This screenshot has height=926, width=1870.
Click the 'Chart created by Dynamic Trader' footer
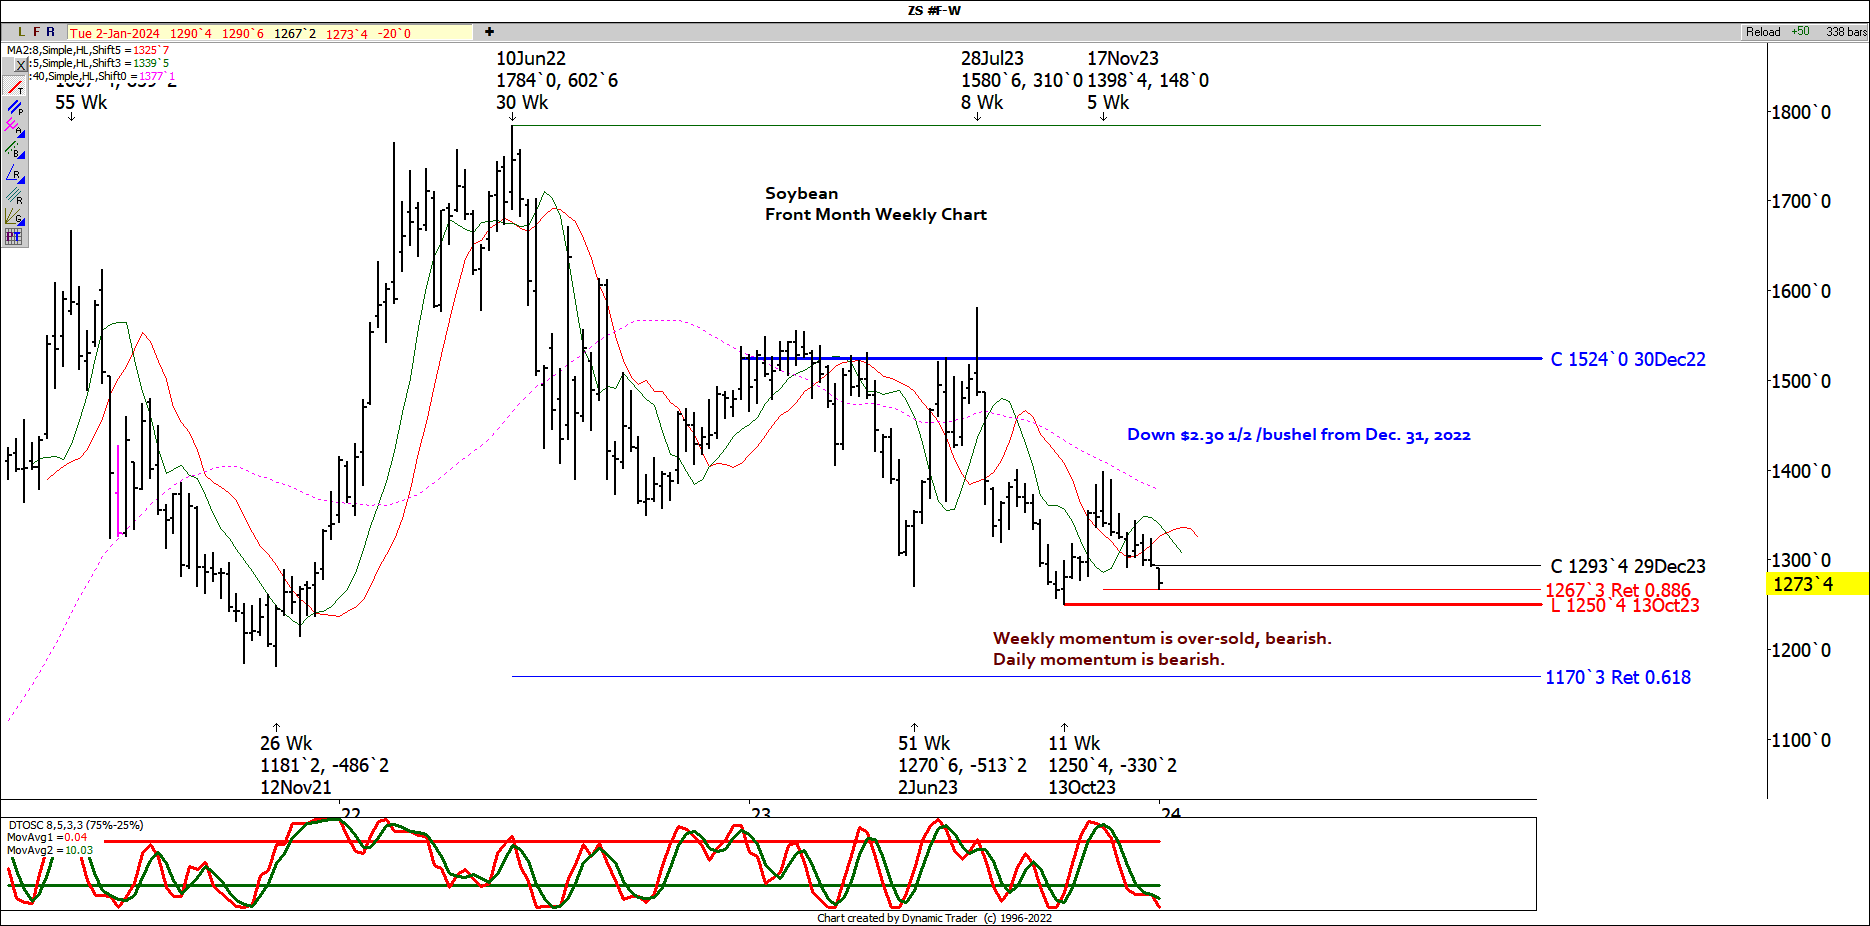[934, 918]
